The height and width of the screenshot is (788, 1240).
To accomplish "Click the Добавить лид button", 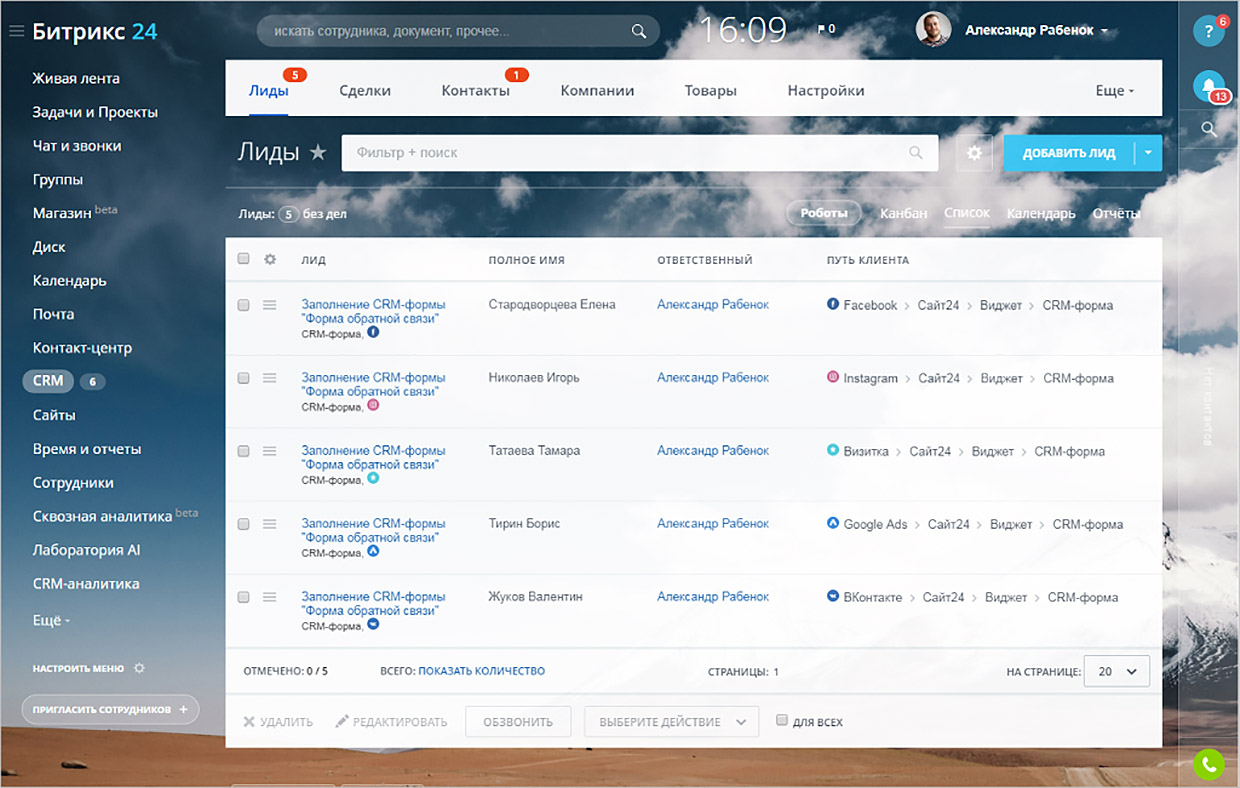I will 1069,153.
